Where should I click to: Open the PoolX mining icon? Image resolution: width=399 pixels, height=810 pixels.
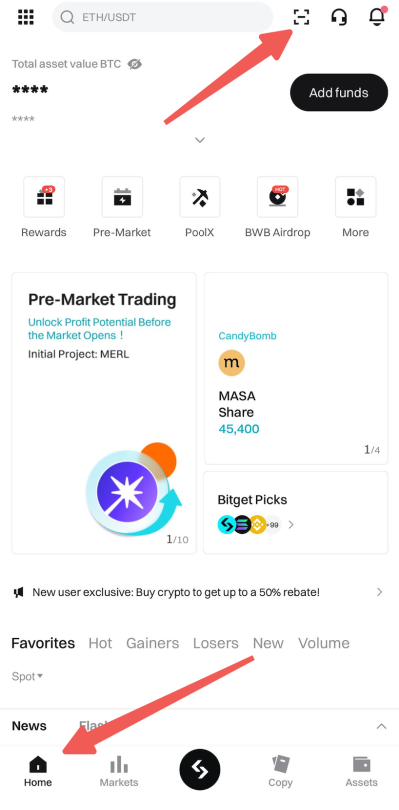(x=200, y=197)
